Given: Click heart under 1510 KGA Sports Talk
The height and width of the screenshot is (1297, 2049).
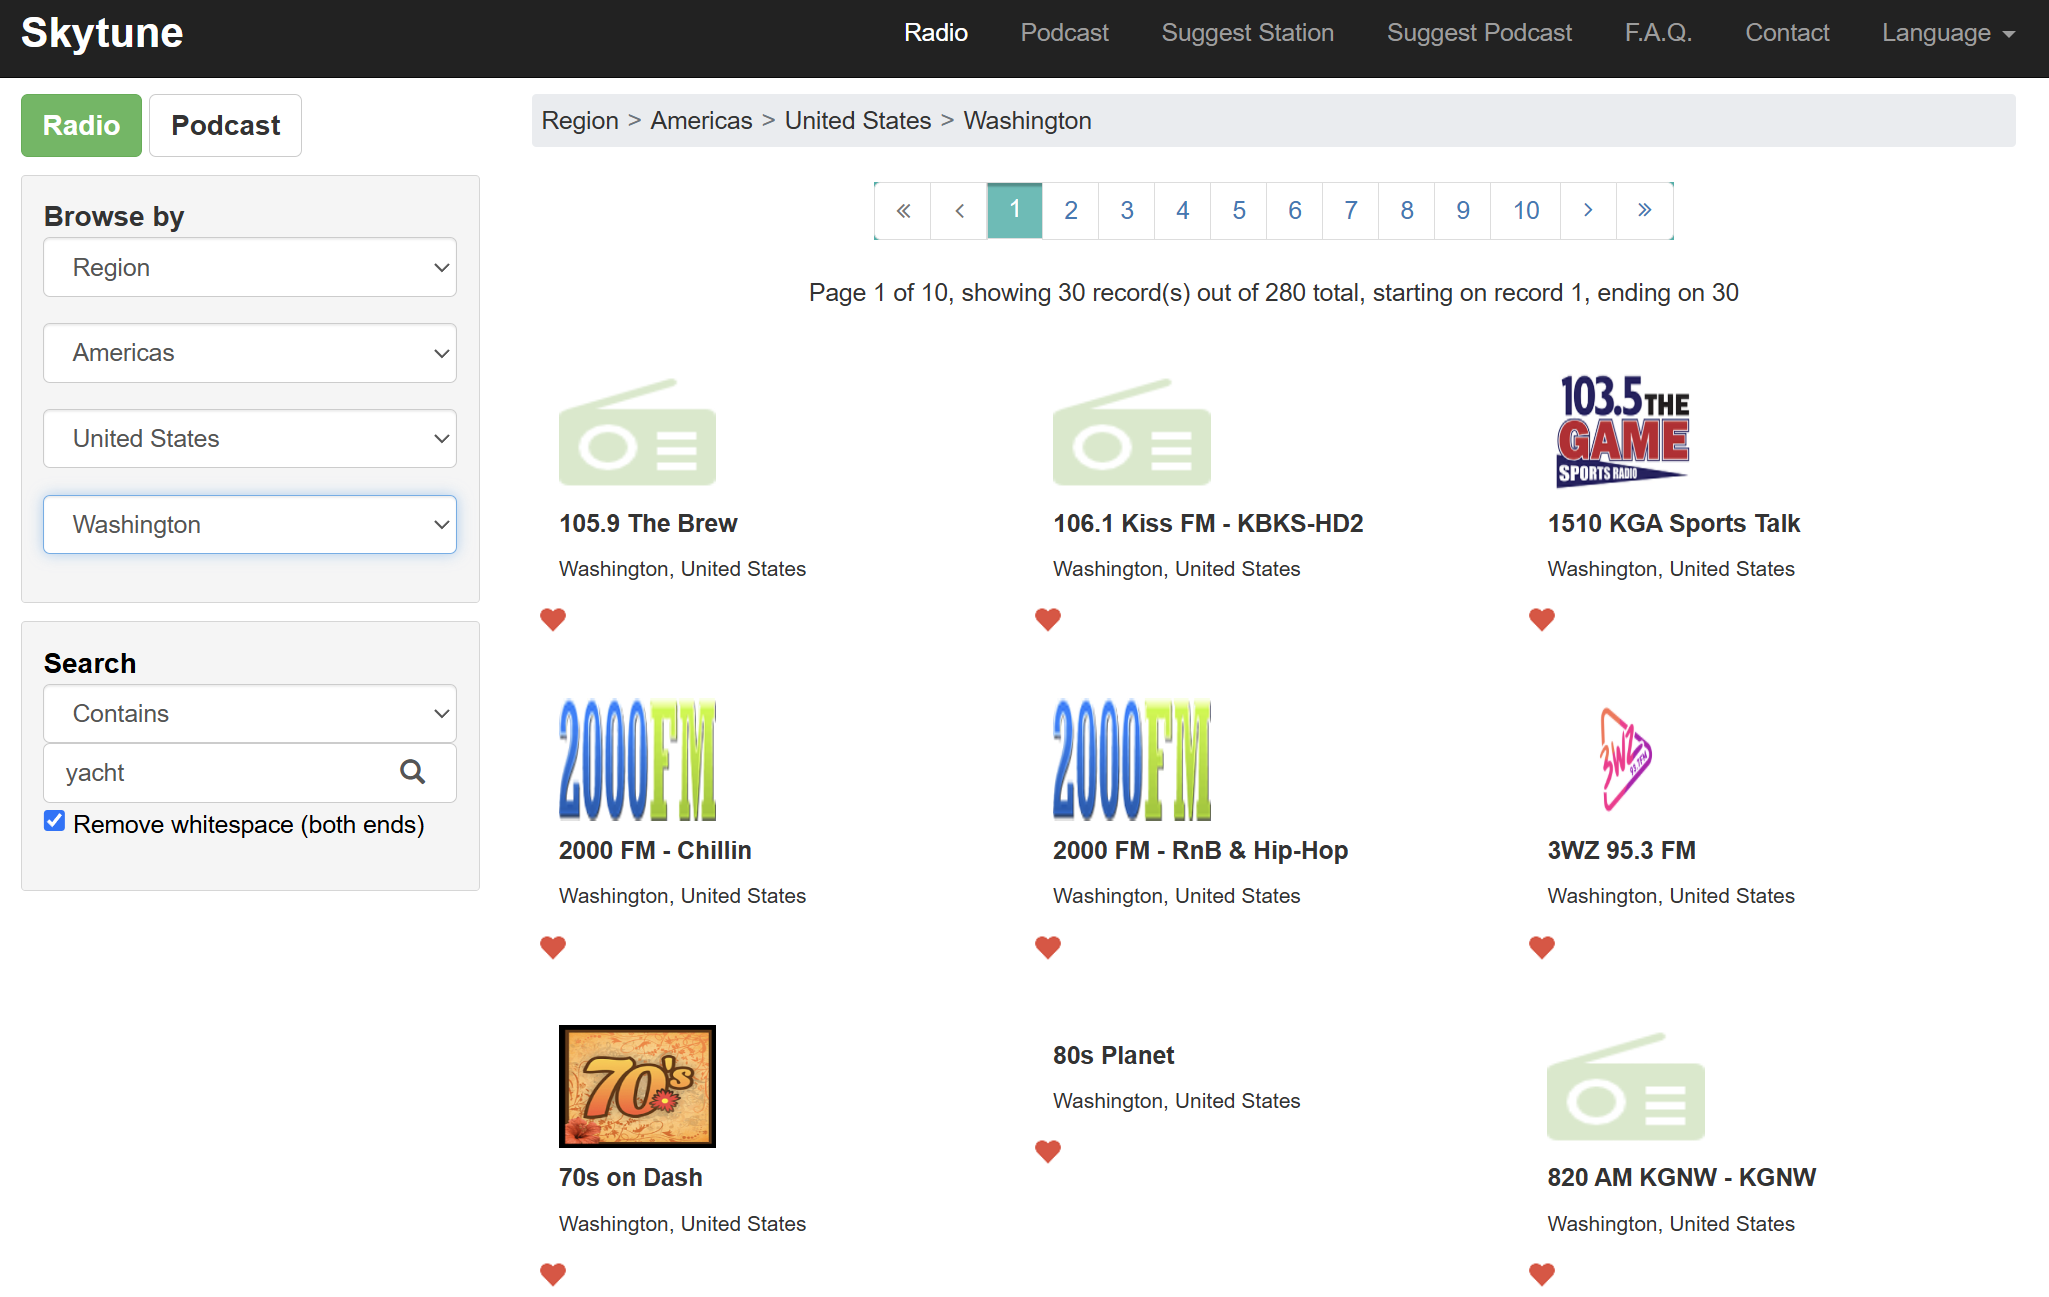Looking at the screenshot, I should click(1541, 619).
